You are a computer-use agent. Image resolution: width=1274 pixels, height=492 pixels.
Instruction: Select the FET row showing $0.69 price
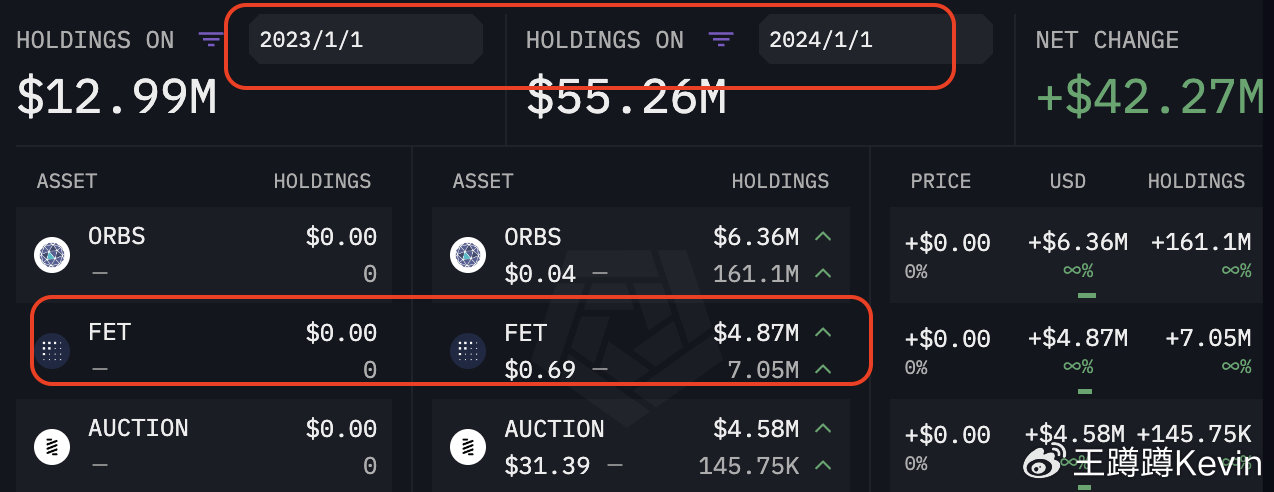click(640, 350)
